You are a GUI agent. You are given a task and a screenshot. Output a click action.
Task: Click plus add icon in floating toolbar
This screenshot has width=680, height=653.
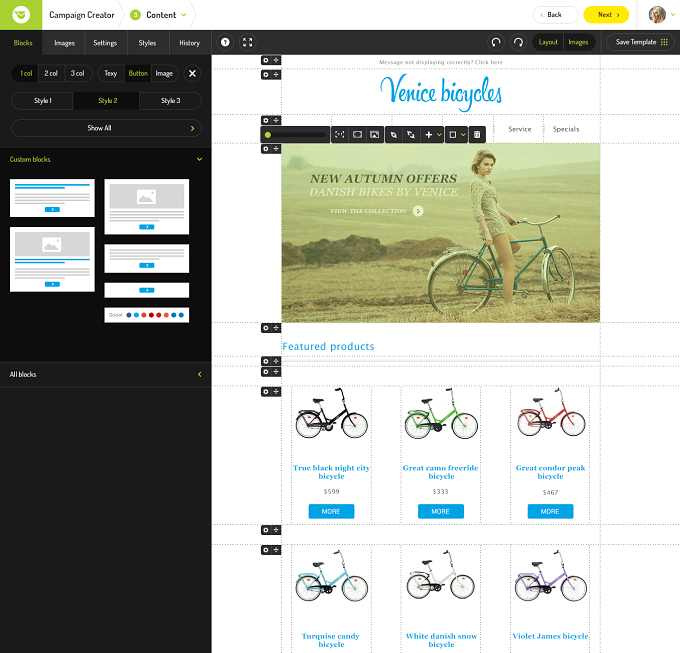pos(428,135)
